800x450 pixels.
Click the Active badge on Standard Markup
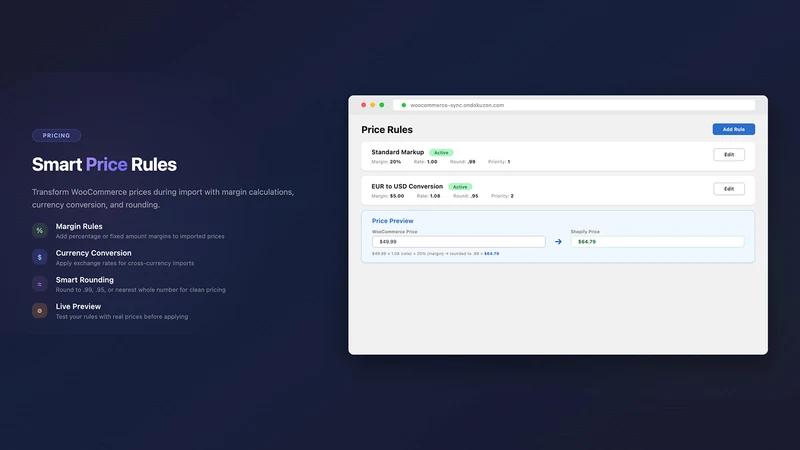[x=441, y=153]
